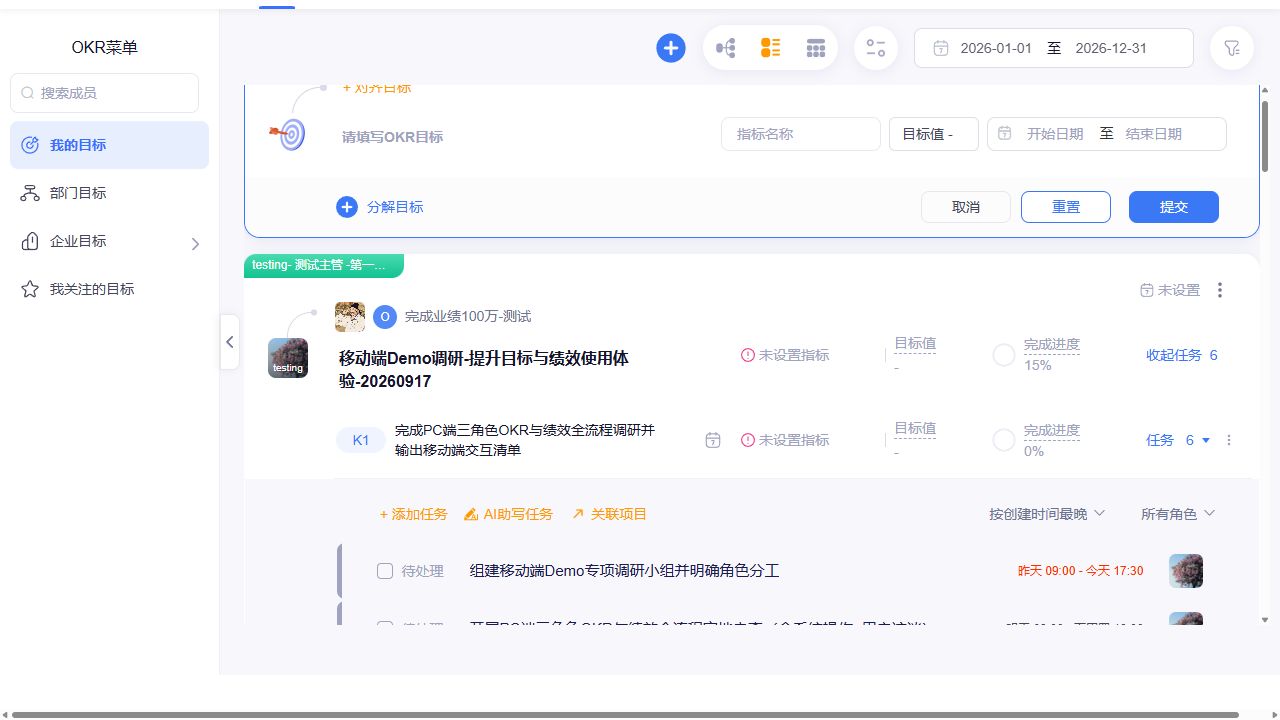Click the AI助写任务 pencil icon
The image size is (1280, 720).
pos(471,514)
